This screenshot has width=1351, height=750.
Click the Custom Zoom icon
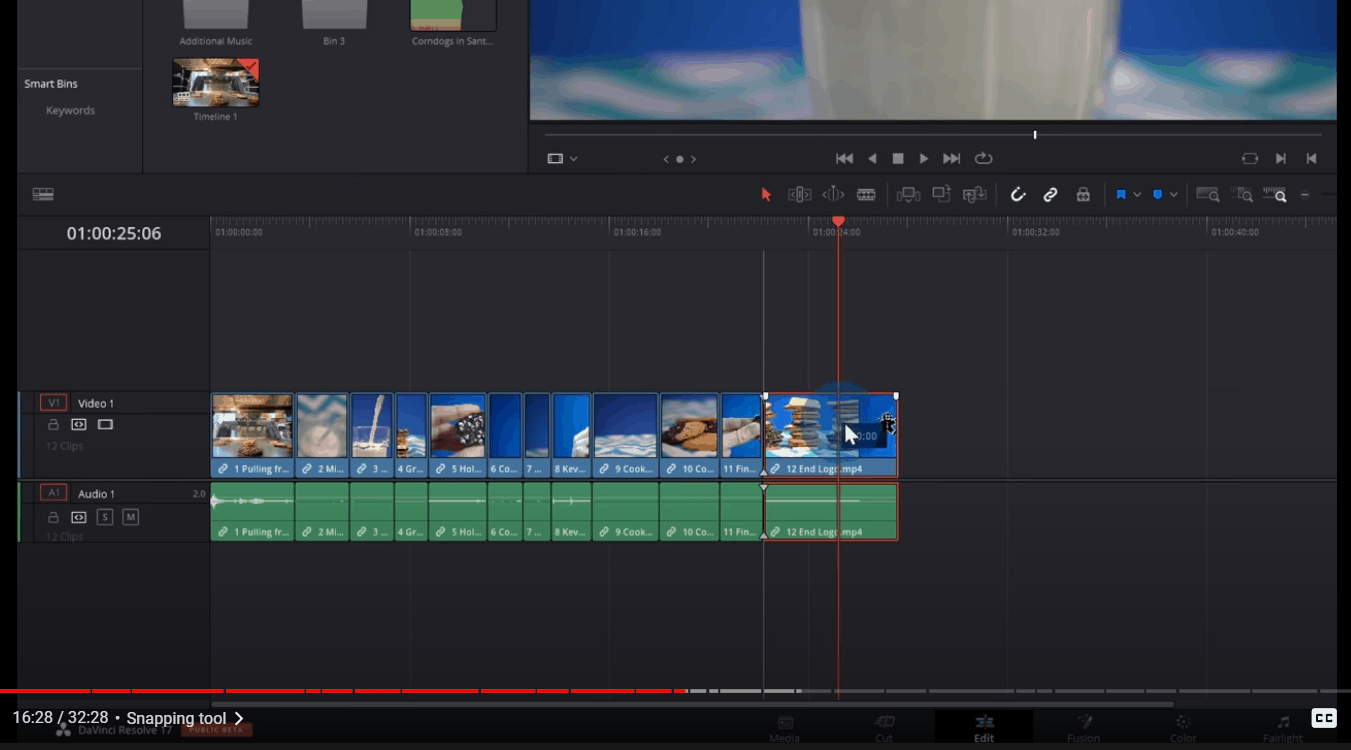1275,195
